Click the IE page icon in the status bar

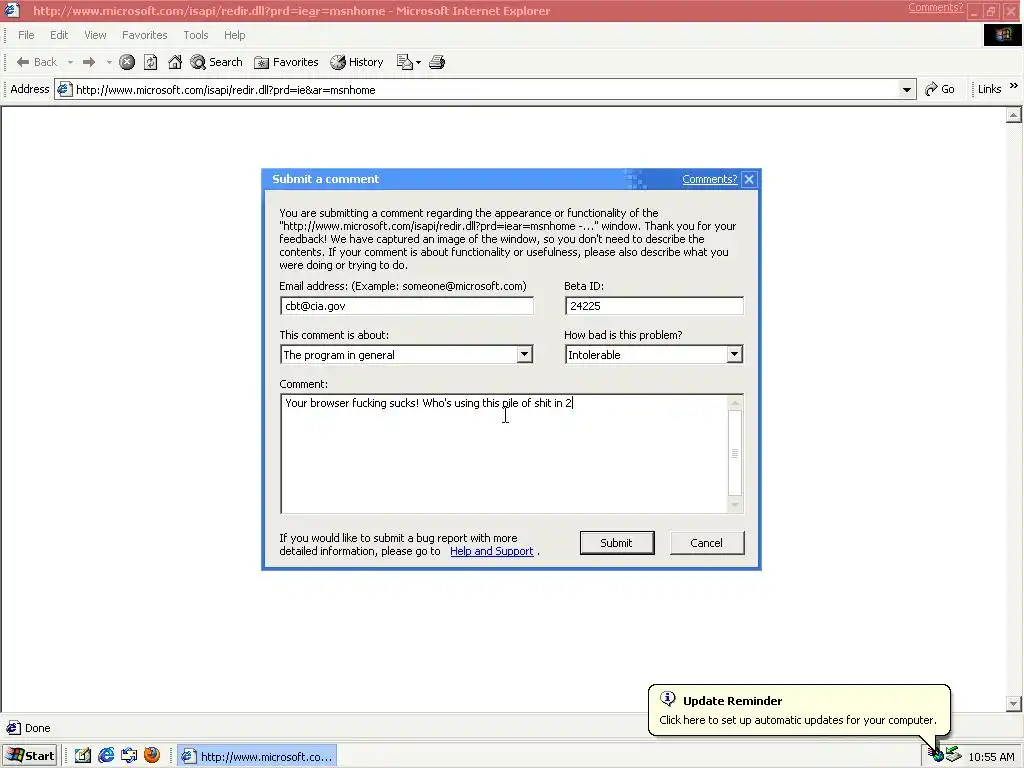[13, 728]
